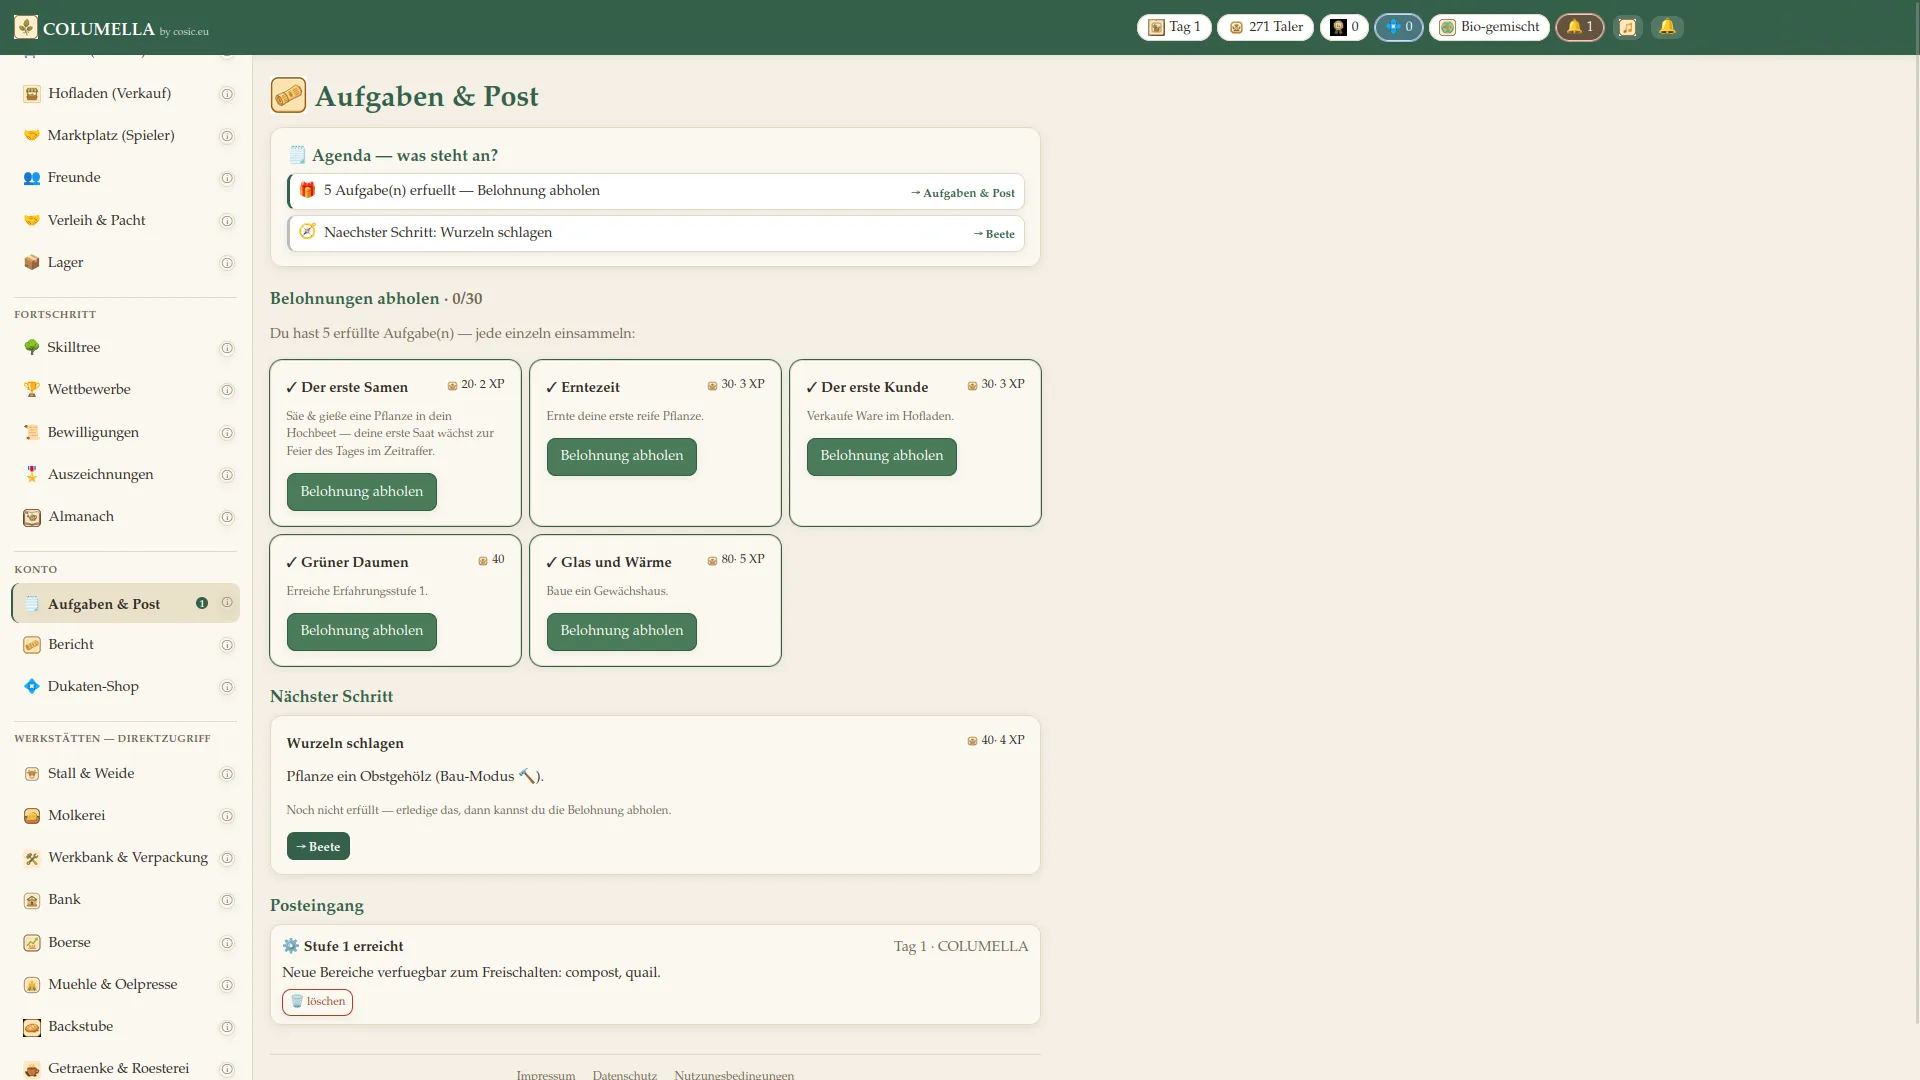Show info icon next to Almanach
Viewport: 1920px width, 1080px height.
(227, 517)
